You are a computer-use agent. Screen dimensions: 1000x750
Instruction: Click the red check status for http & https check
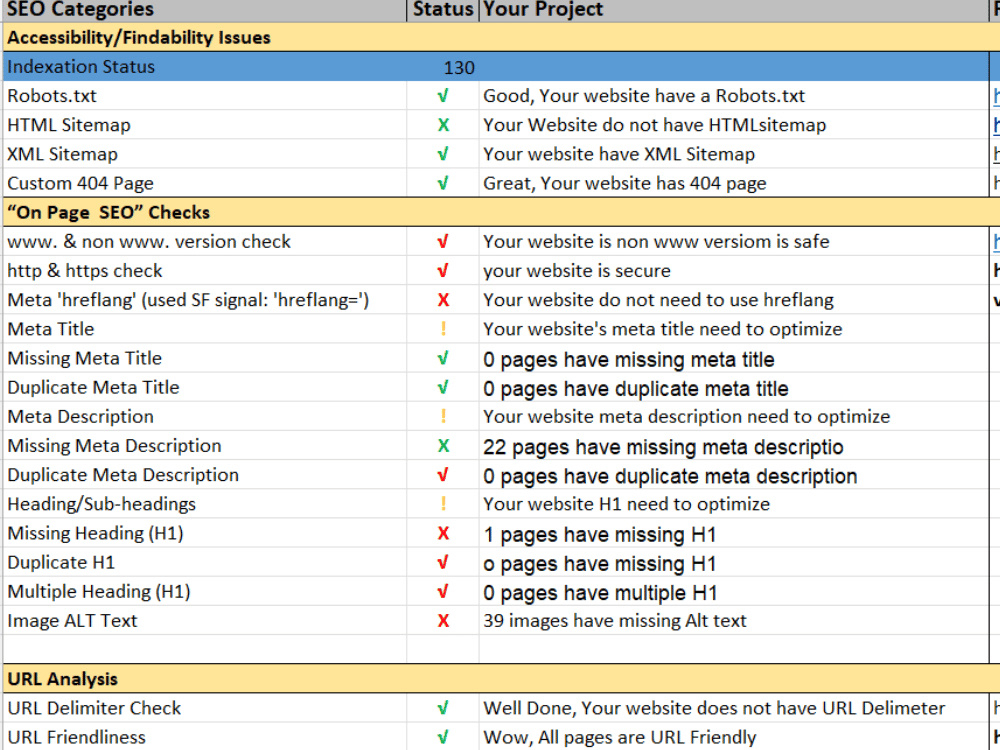[443, 271]
